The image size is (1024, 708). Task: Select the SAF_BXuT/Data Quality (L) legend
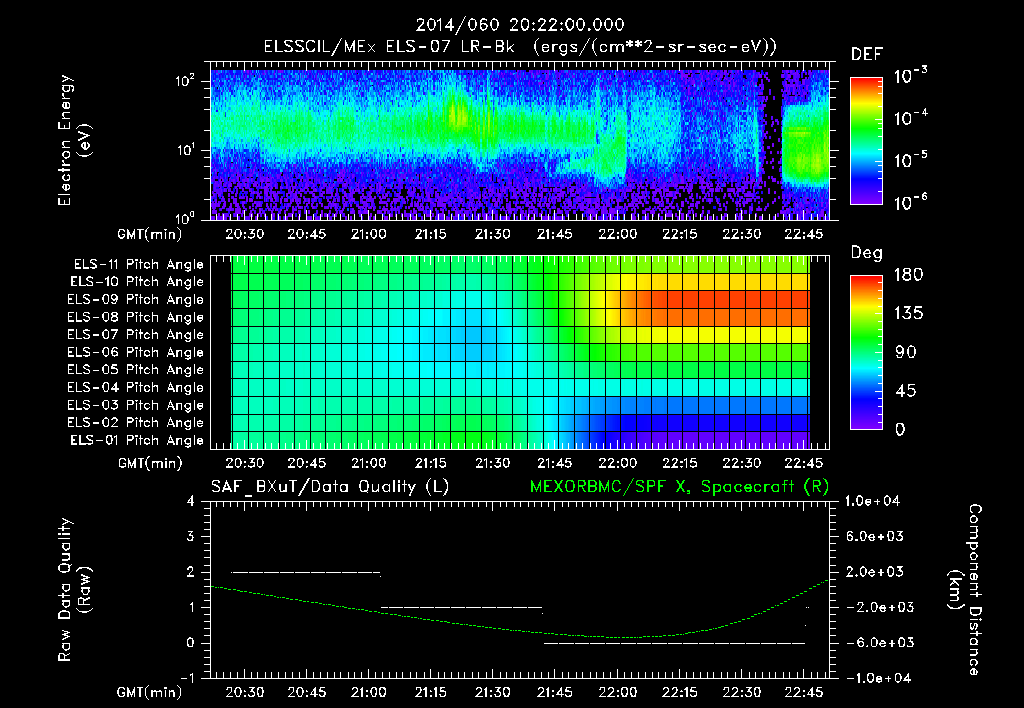(330, 487)
